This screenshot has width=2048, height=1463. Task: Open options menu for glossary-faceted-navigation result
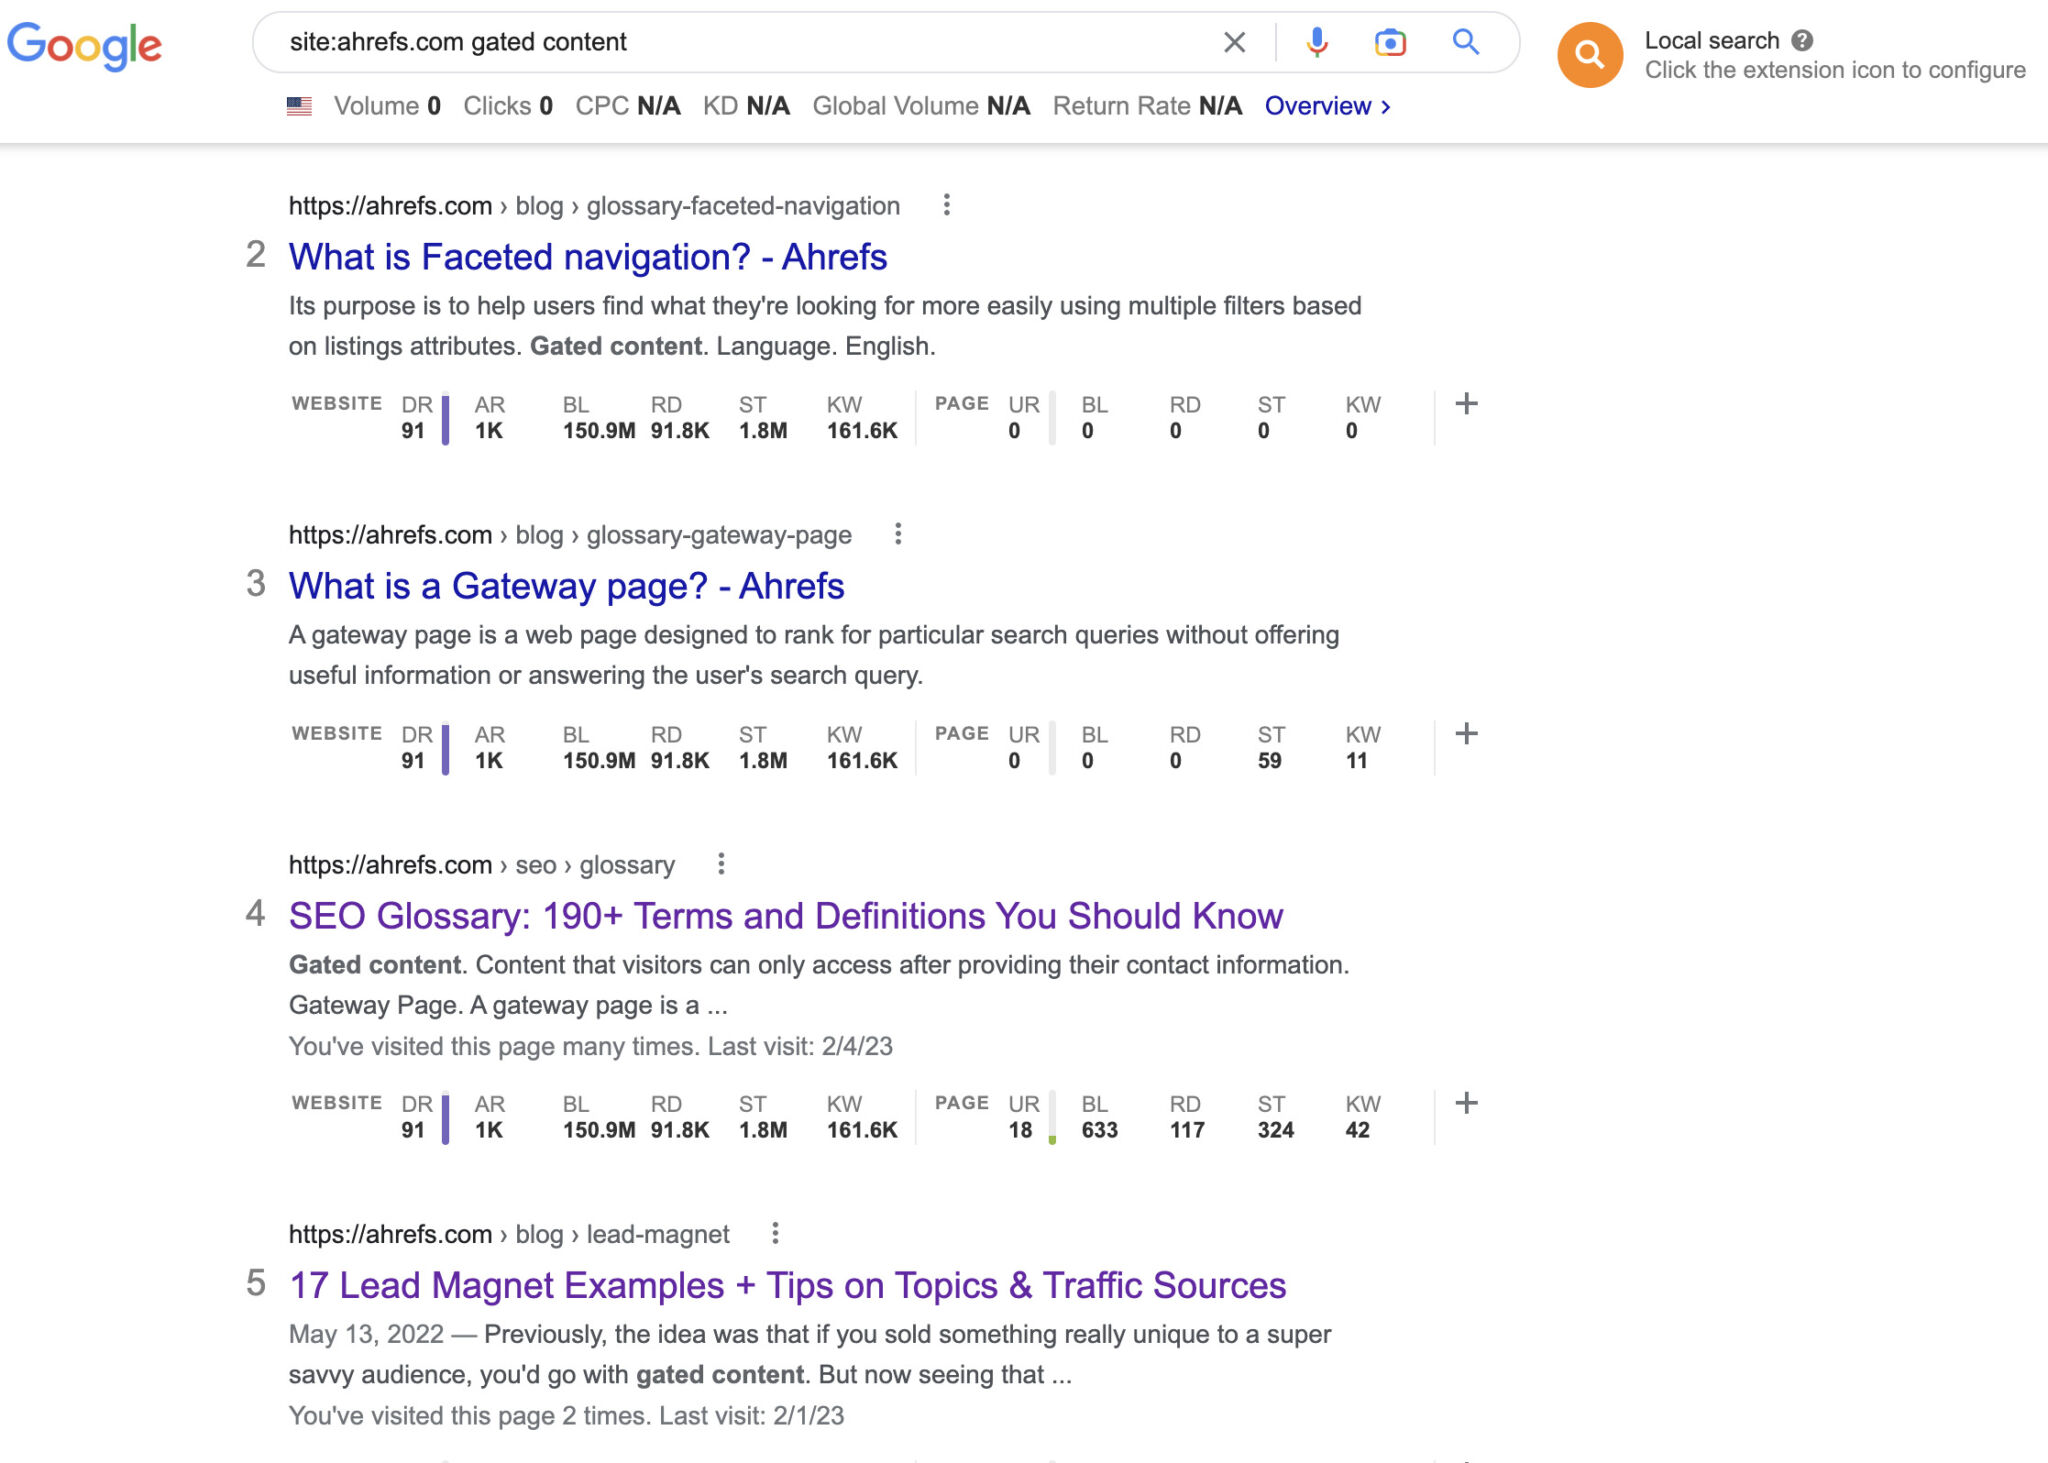pyautogui.click(x=946, y=205)
